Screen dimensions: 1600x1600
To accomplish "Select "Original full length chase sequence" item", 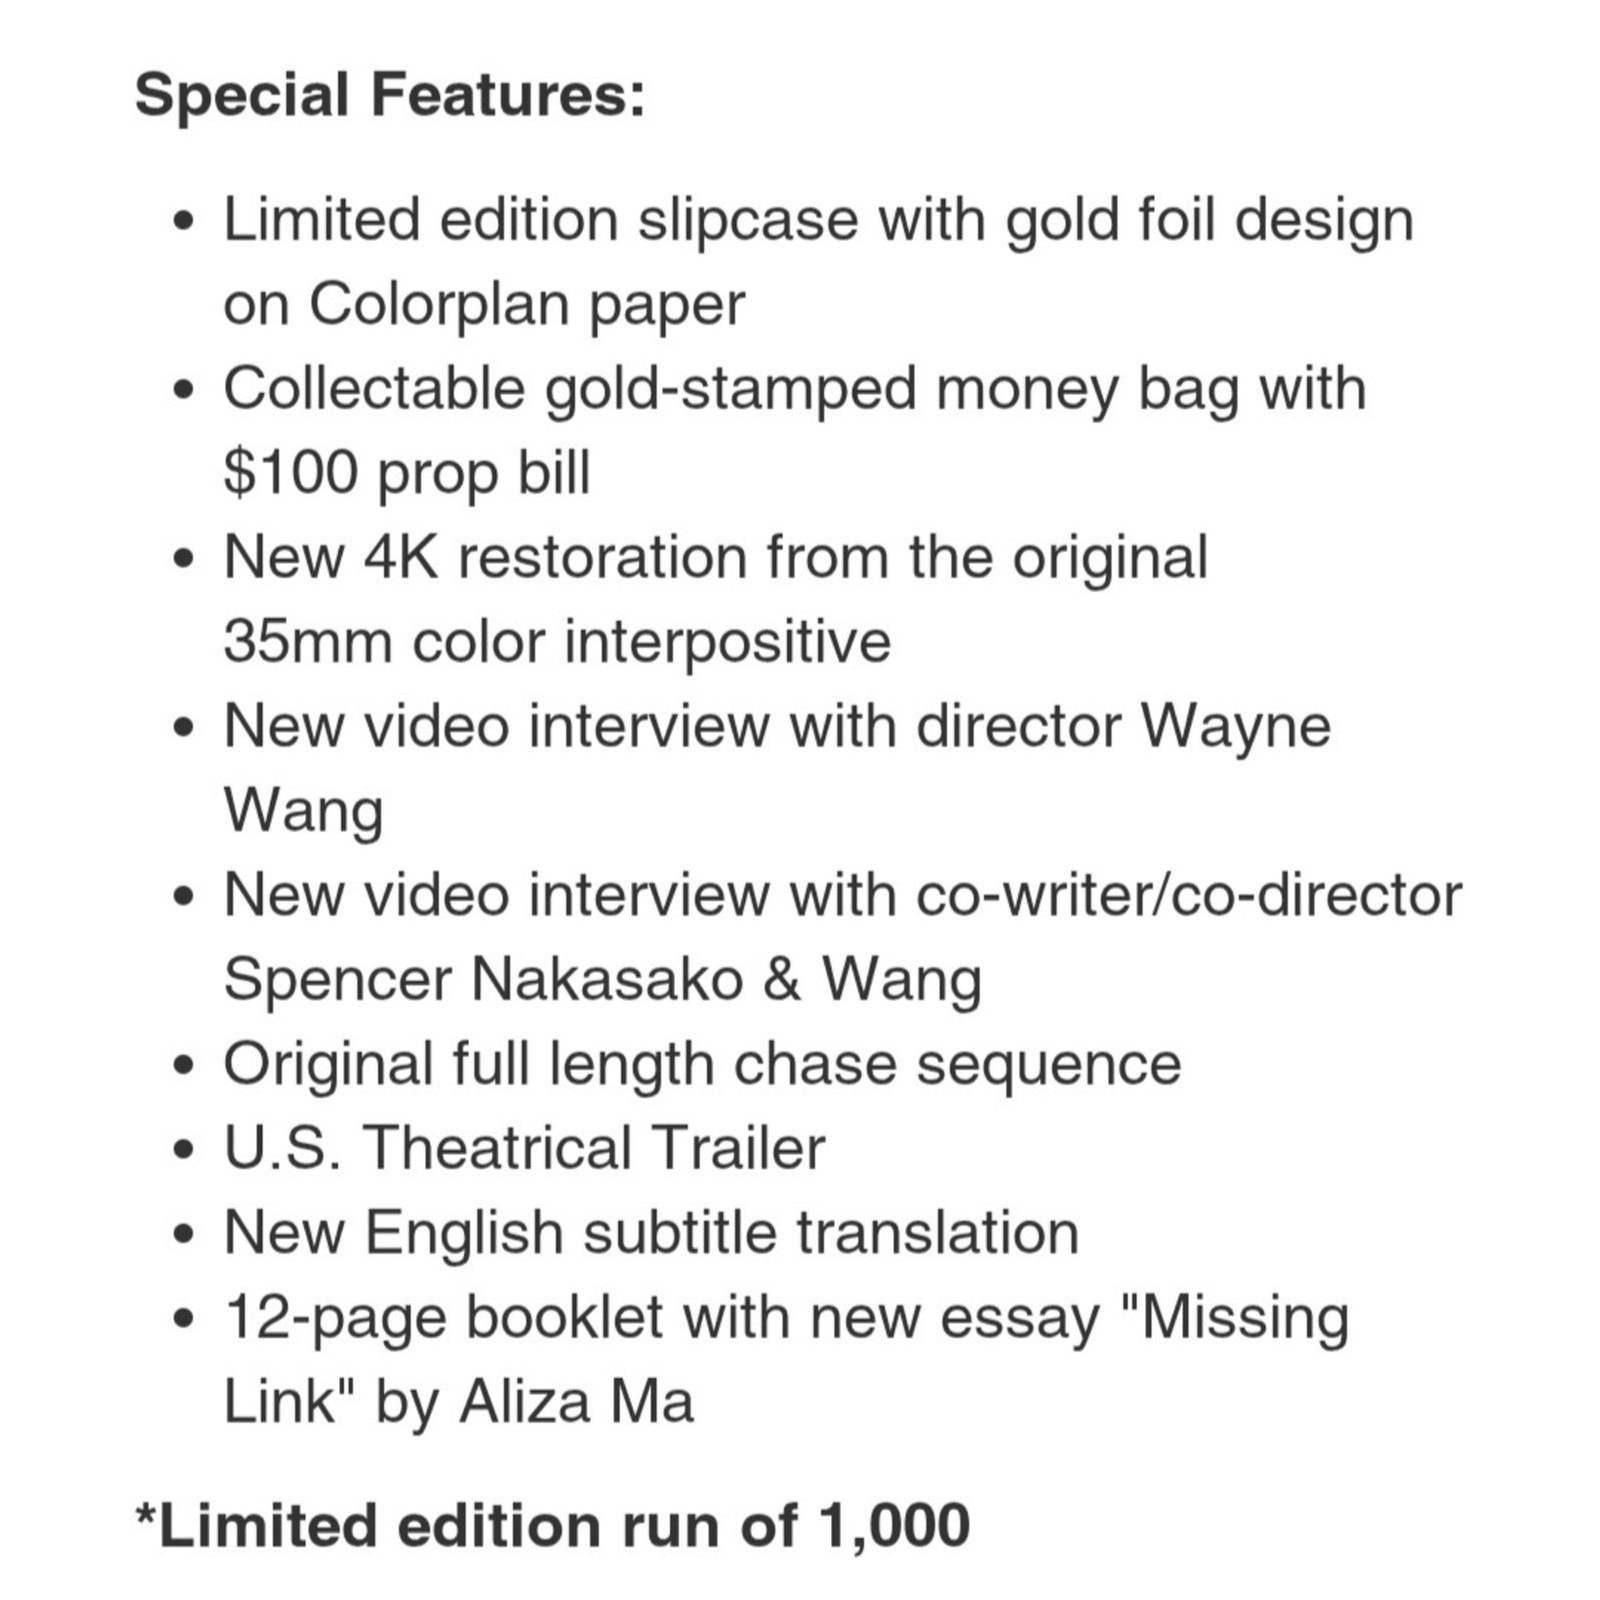I will pos(702,1063).
